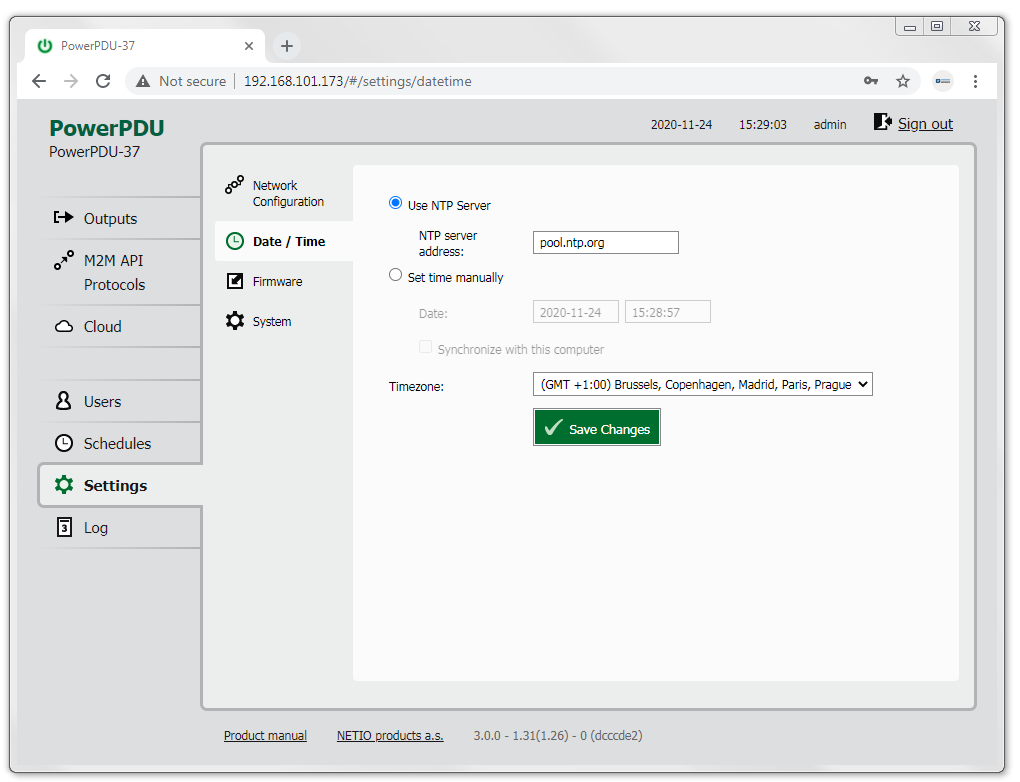Click the M2M API Protocols icon
1020x782 pixels.
pyautogui.click(x=64, y=261)
